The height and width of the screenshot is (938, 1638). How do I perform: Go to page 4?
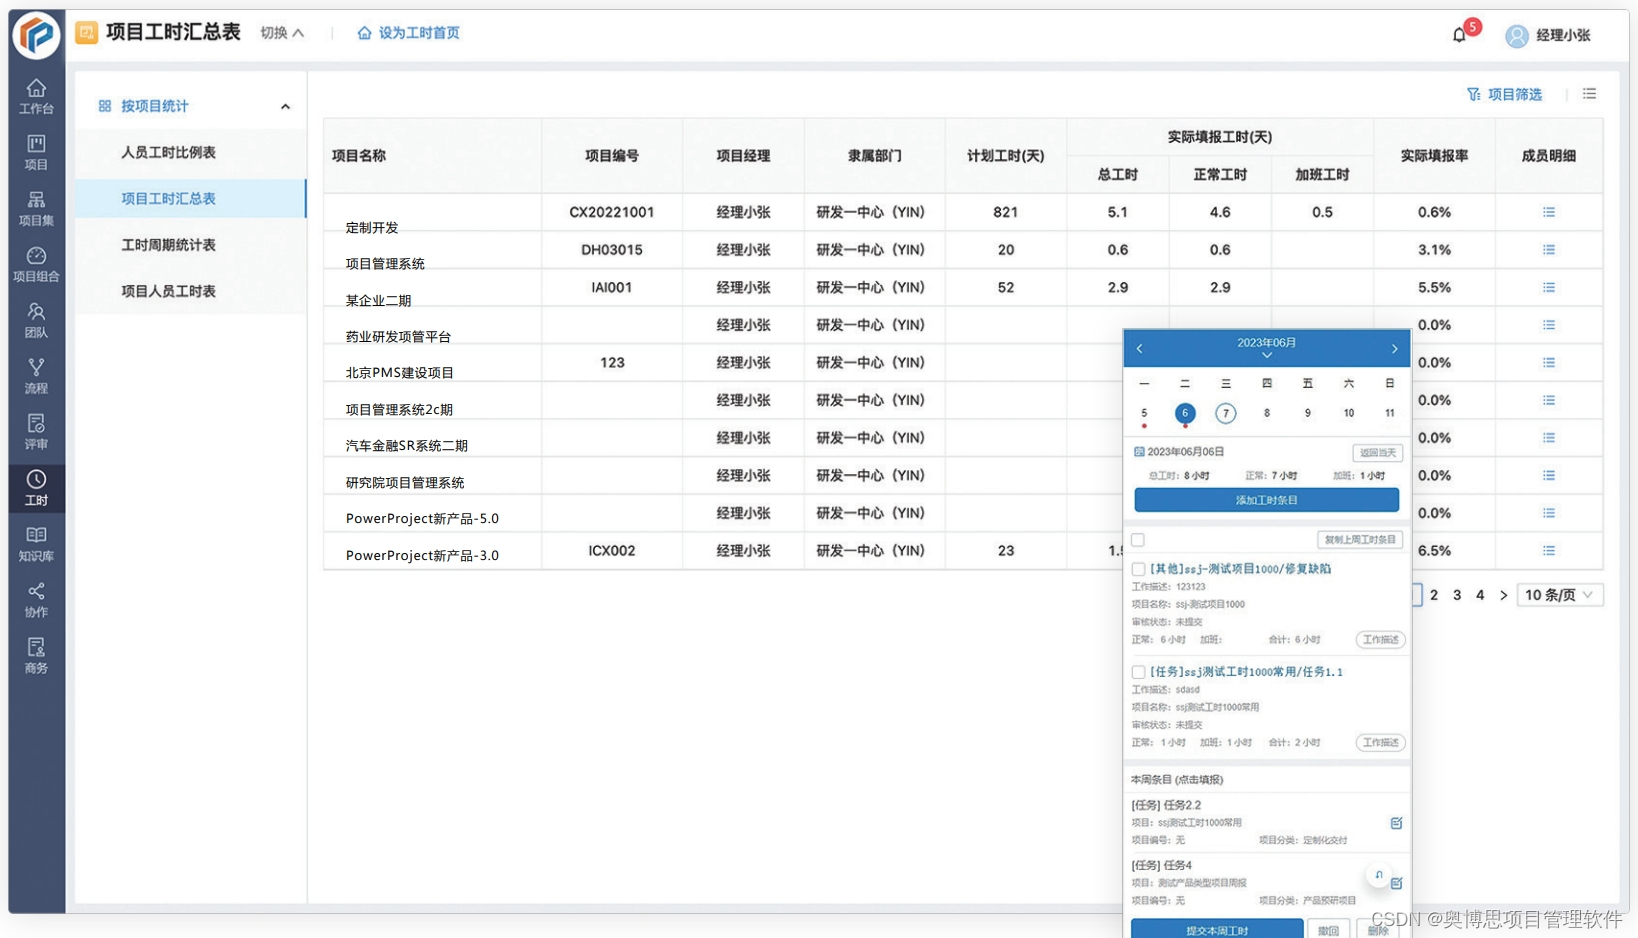[x=1480, y=595]
